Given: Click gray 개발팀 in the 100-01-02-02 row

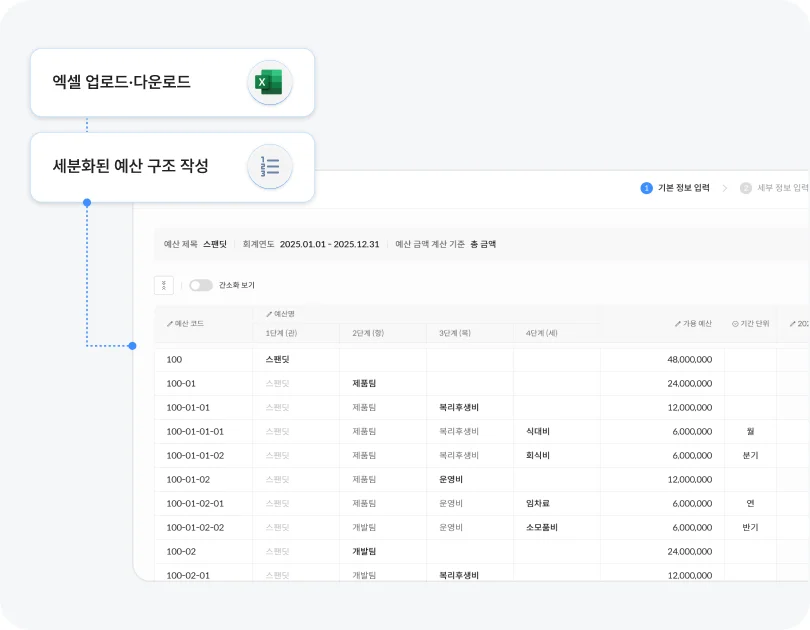Looking at the screenshot, I should (364, 528).
